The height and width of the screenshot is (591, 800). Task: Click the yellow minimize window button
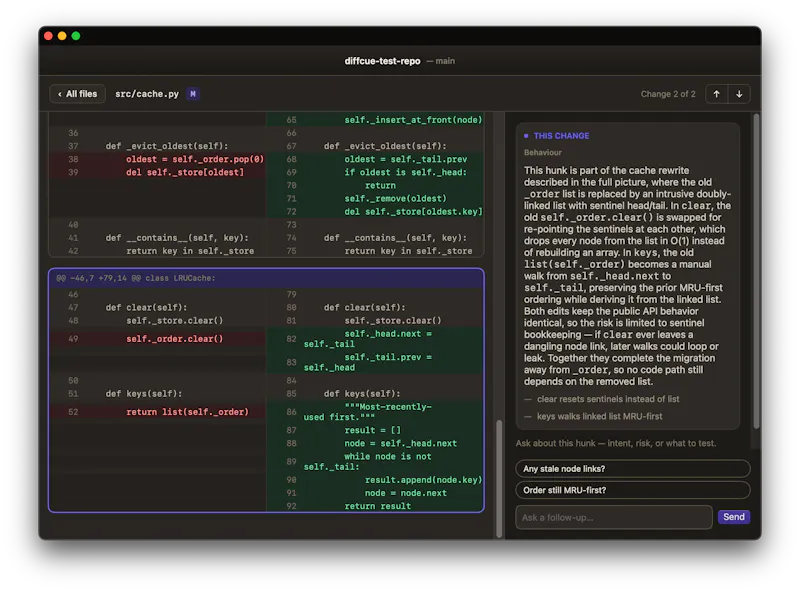coord(62,36)
